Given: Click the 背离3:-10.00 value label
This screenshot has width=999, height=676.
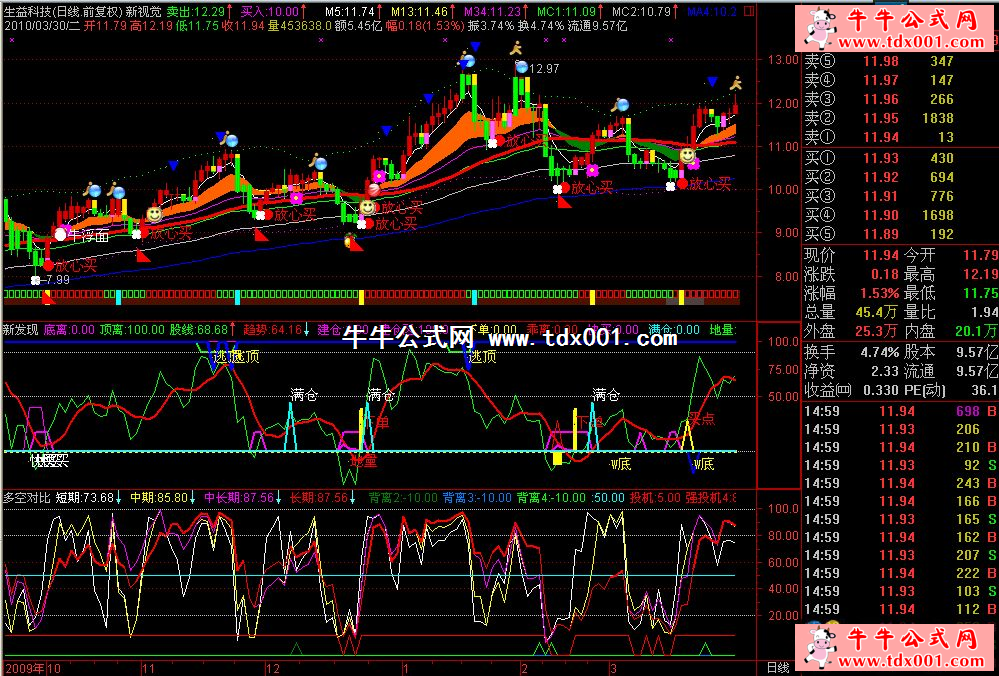Looking at the screenshot, I should click(477, 497).
